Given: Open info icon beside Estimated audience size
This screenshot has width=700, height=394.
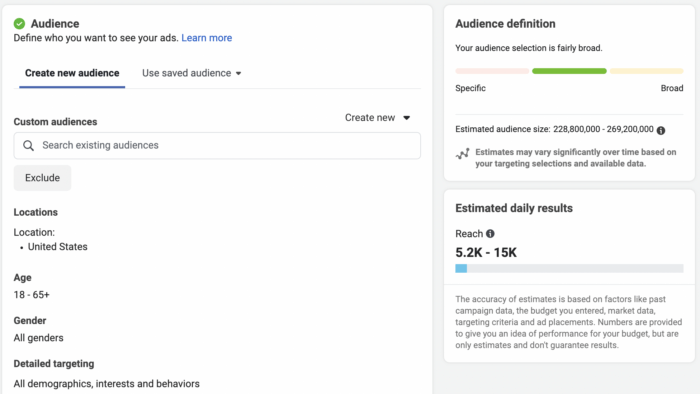Looking at the screenshot, I should 661,130.
